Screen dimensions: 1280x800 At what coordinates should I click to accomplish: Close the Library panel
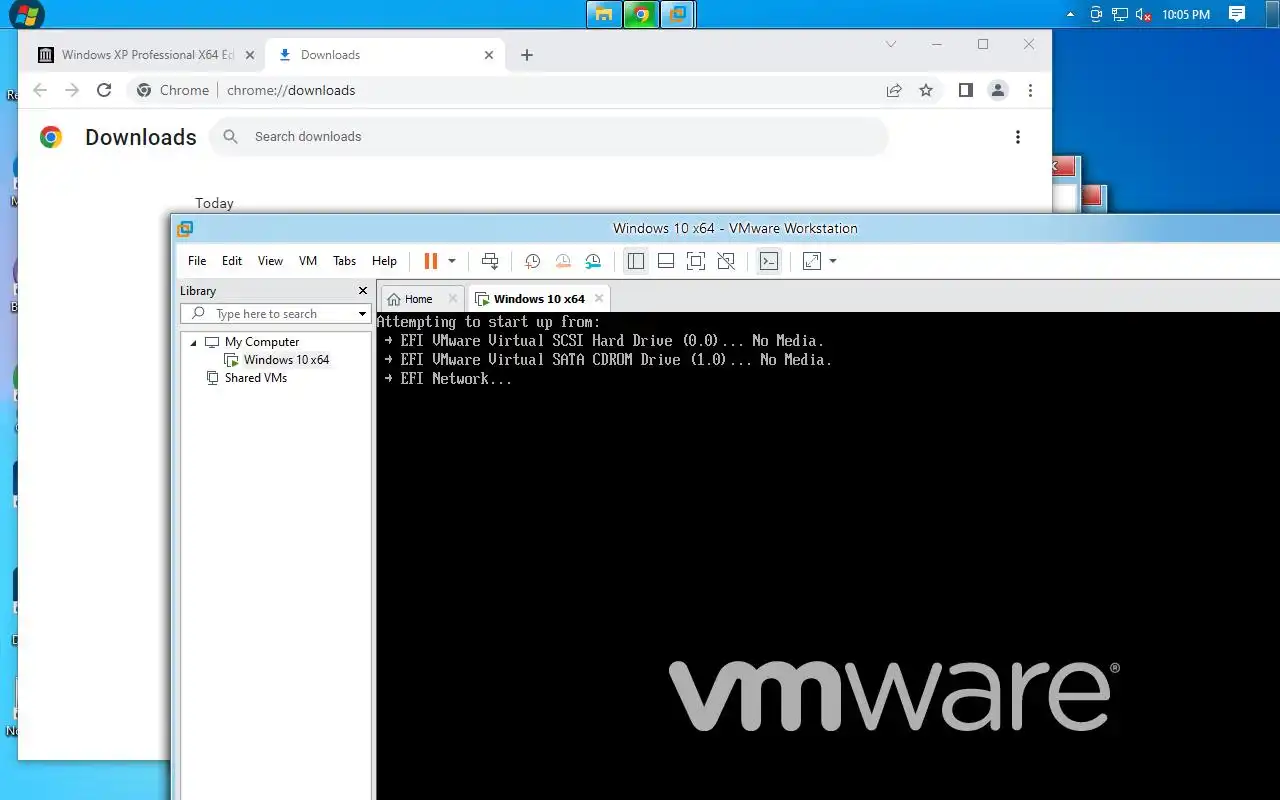(363, 291)
